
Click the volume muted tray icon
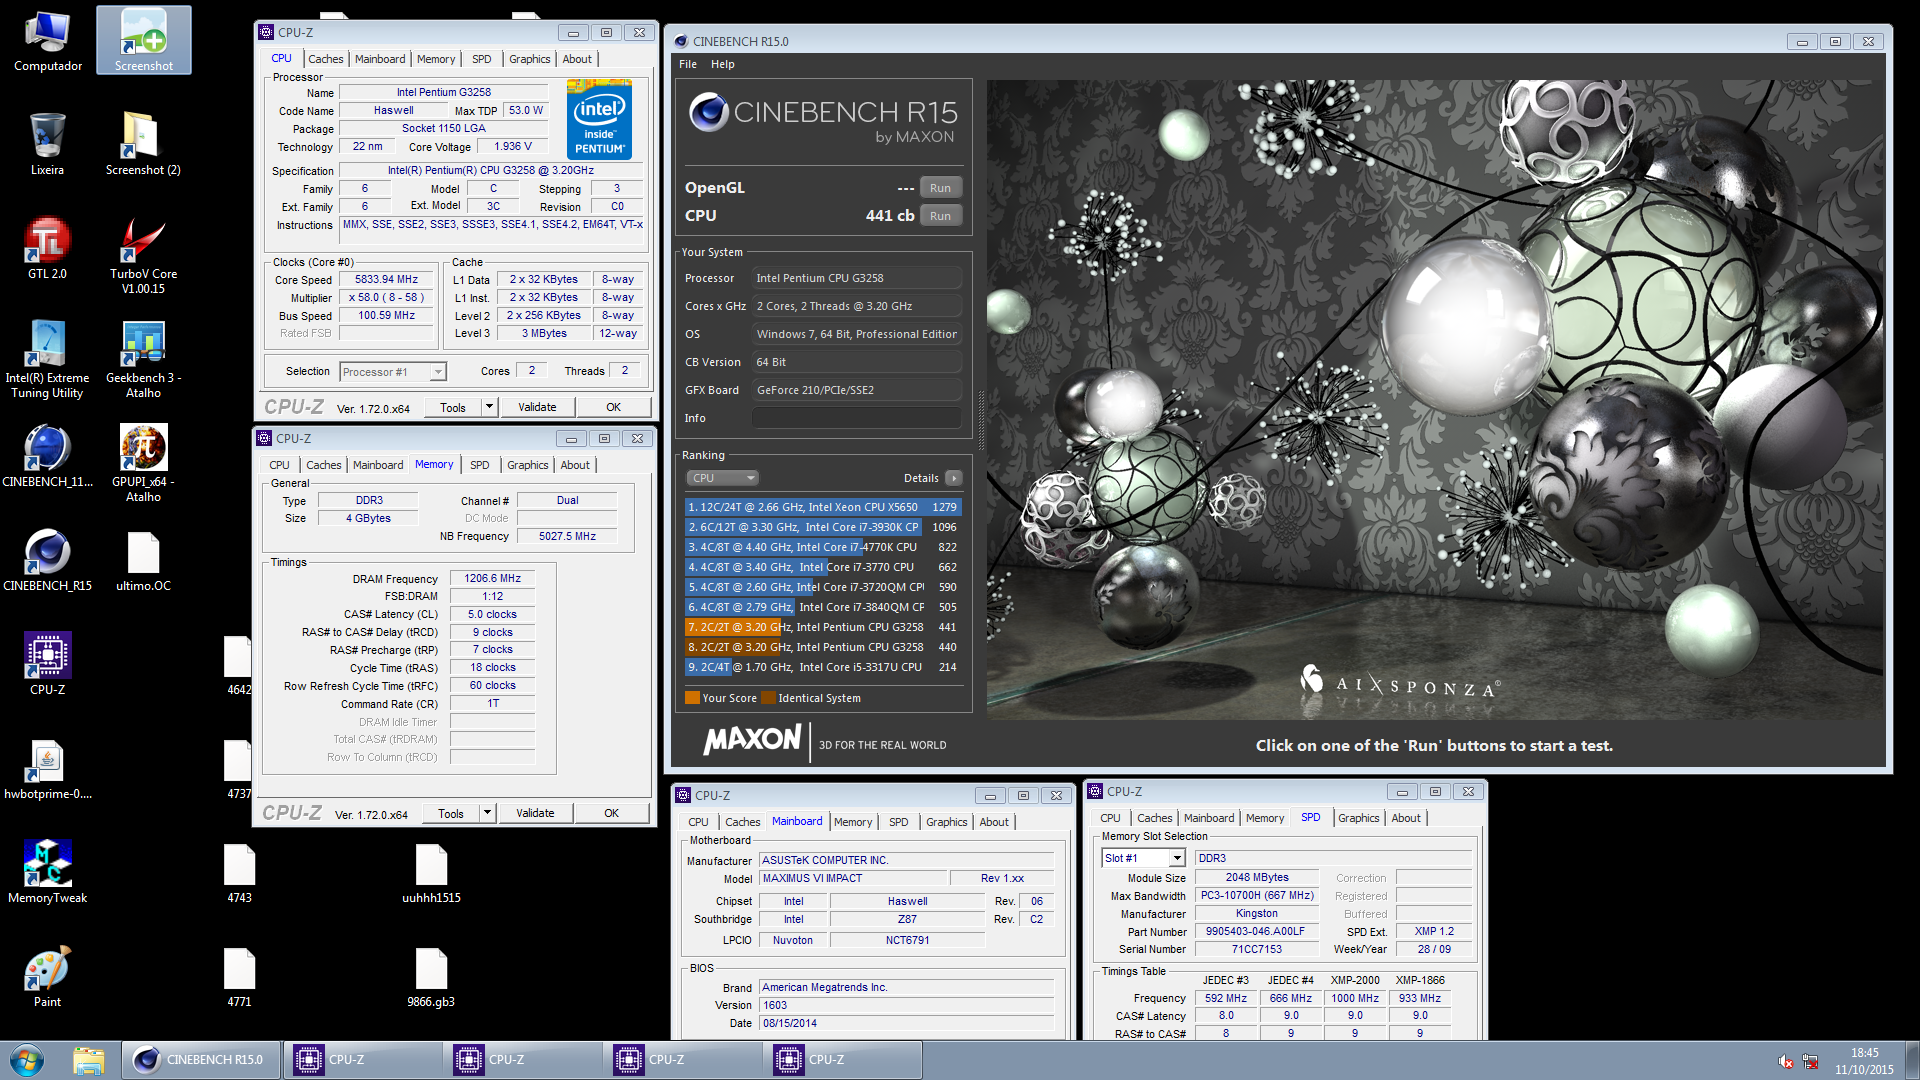(1785, 1061)
